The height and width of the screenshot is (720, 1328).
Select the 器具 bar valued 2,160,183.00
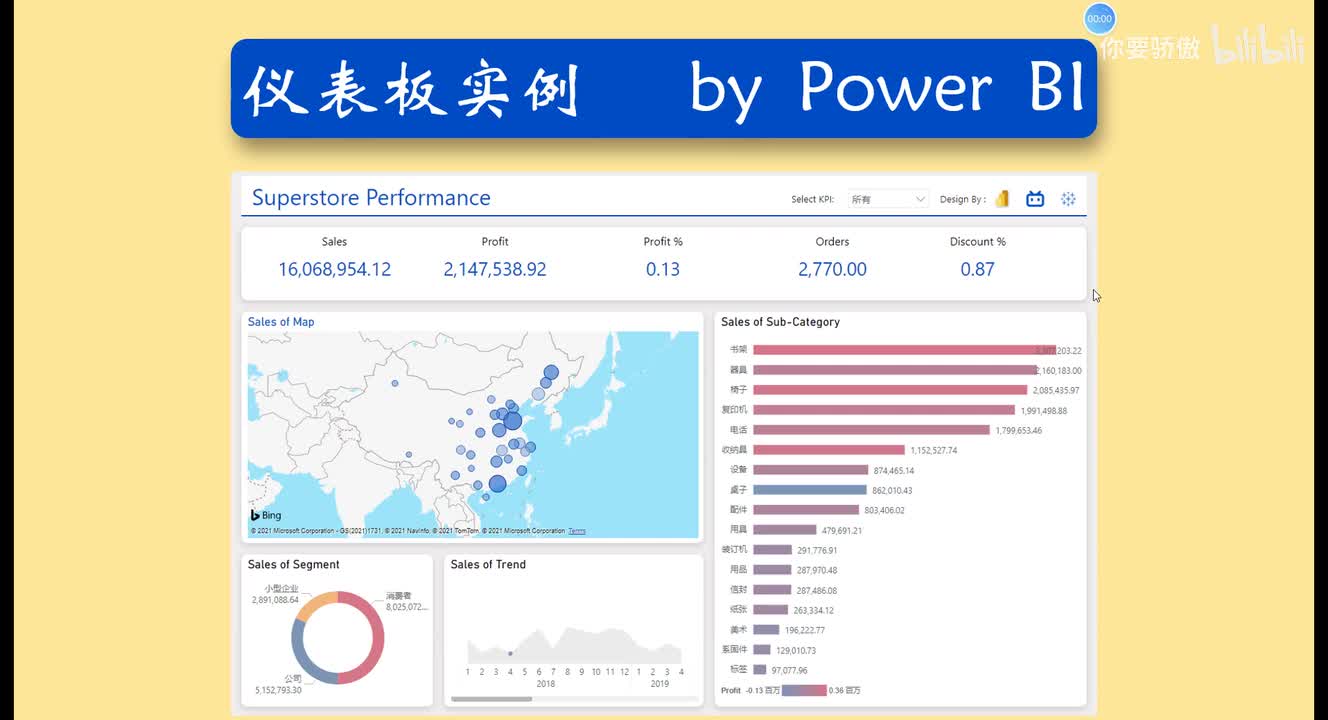click(x=895, y=370)
